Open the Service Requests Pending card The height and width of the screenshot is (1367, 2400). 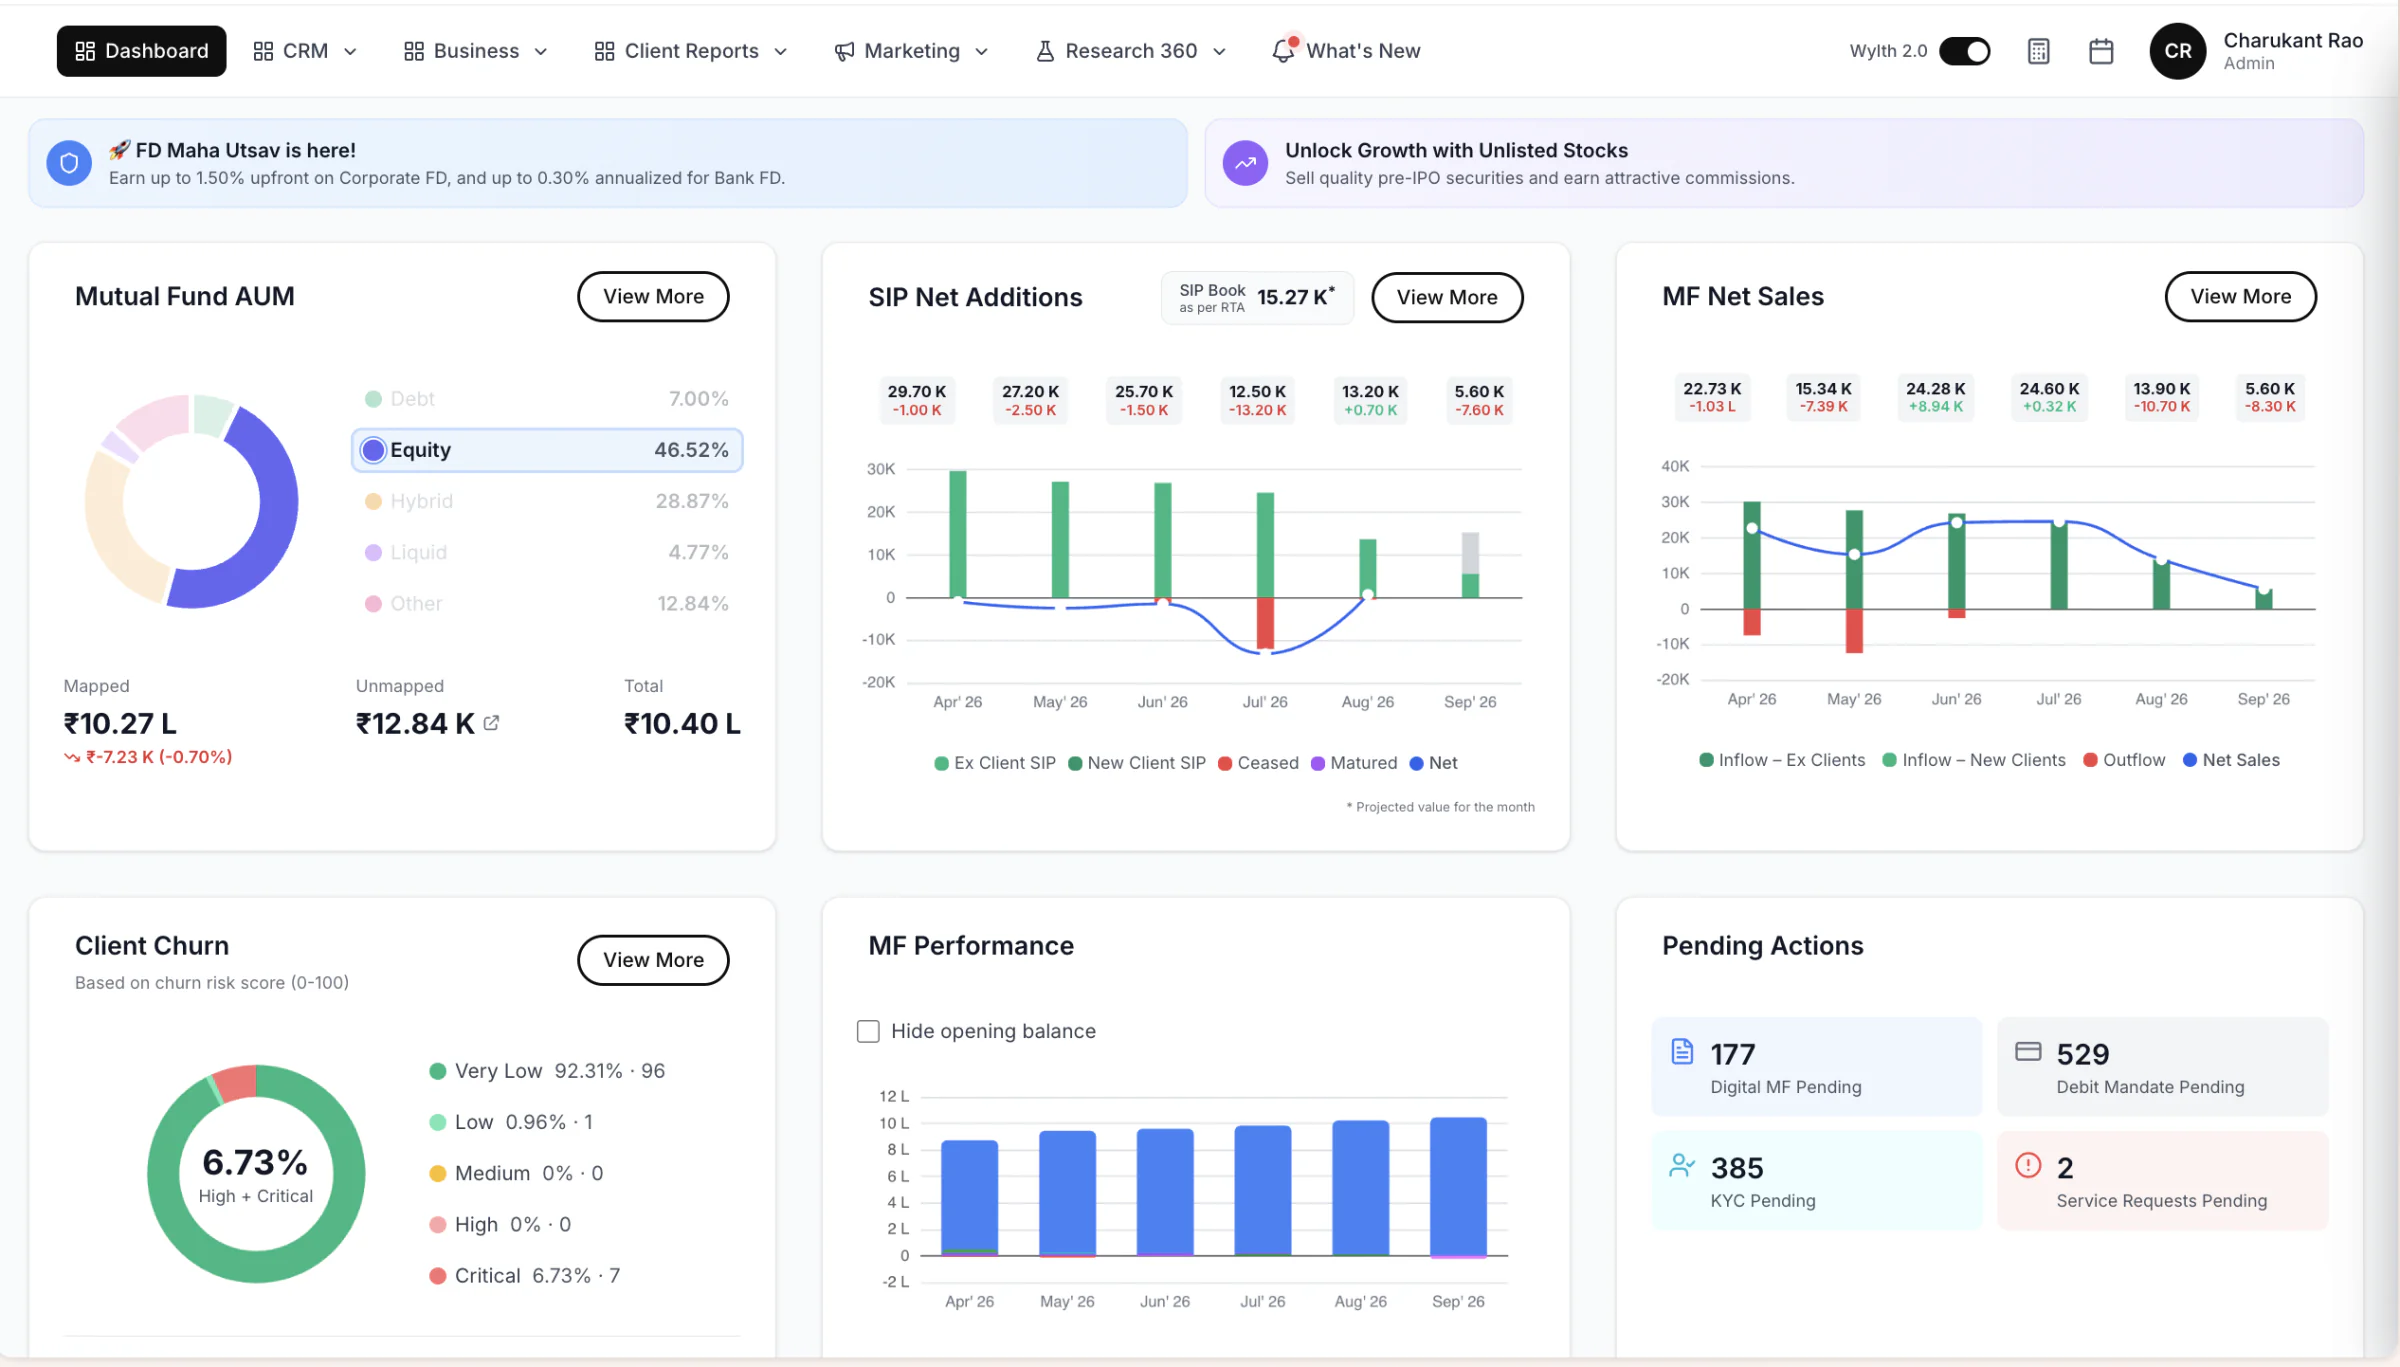tap(2162, 1180)
